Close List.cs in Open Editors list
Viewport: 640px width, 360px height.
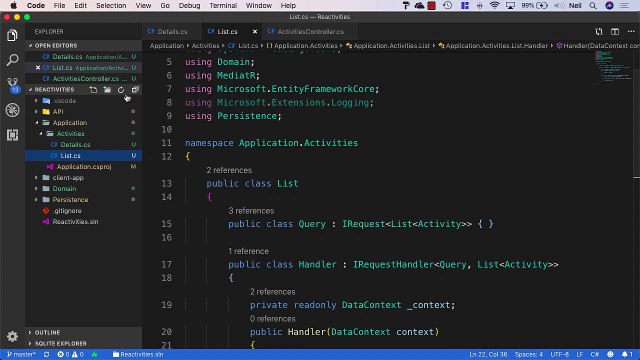pyautogui.click(x=38, y=68)
